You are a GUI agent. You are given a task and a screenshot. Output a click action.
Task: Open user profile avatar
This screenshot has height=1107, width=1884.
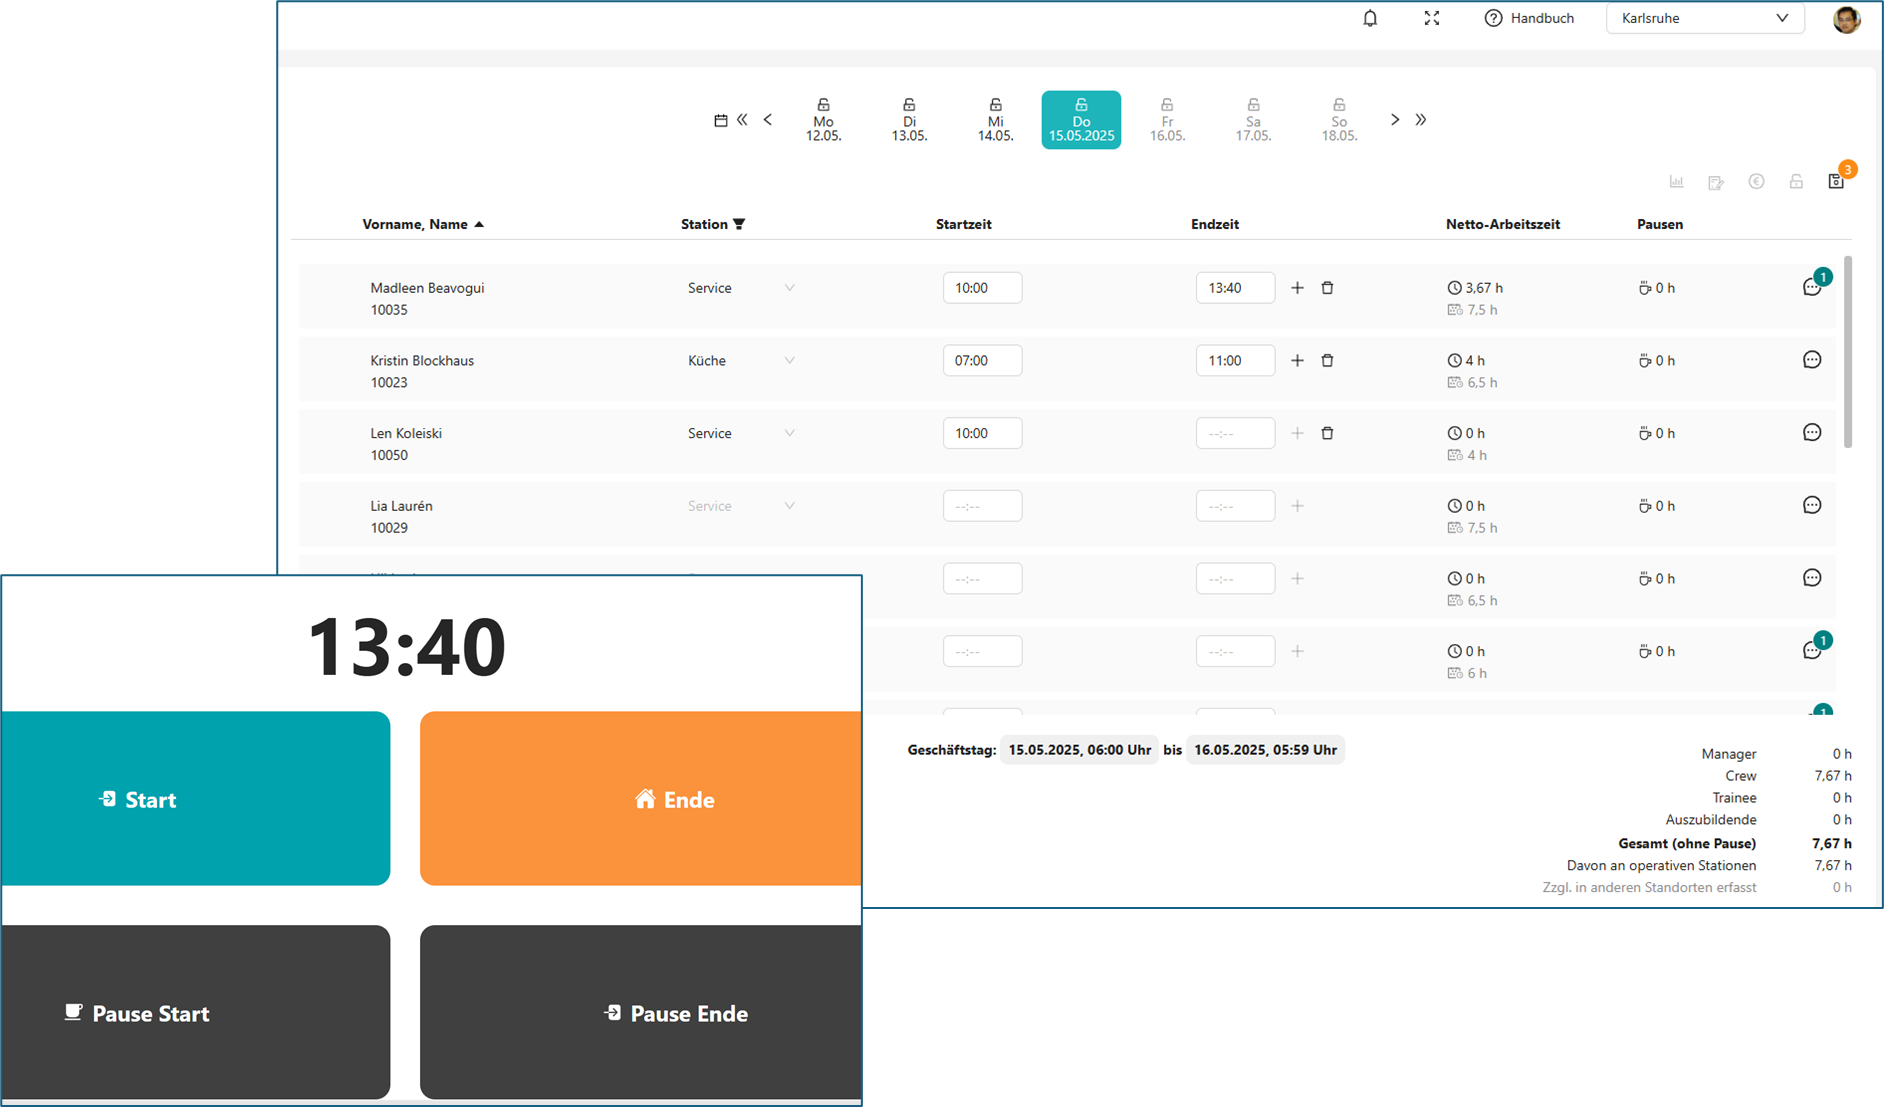coord(1846,19)
